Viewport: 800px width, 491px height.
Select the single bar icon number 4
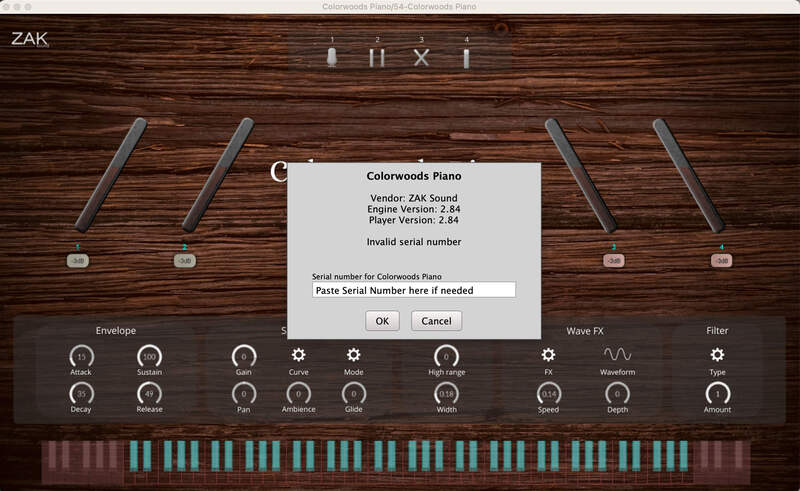(466, 58)
